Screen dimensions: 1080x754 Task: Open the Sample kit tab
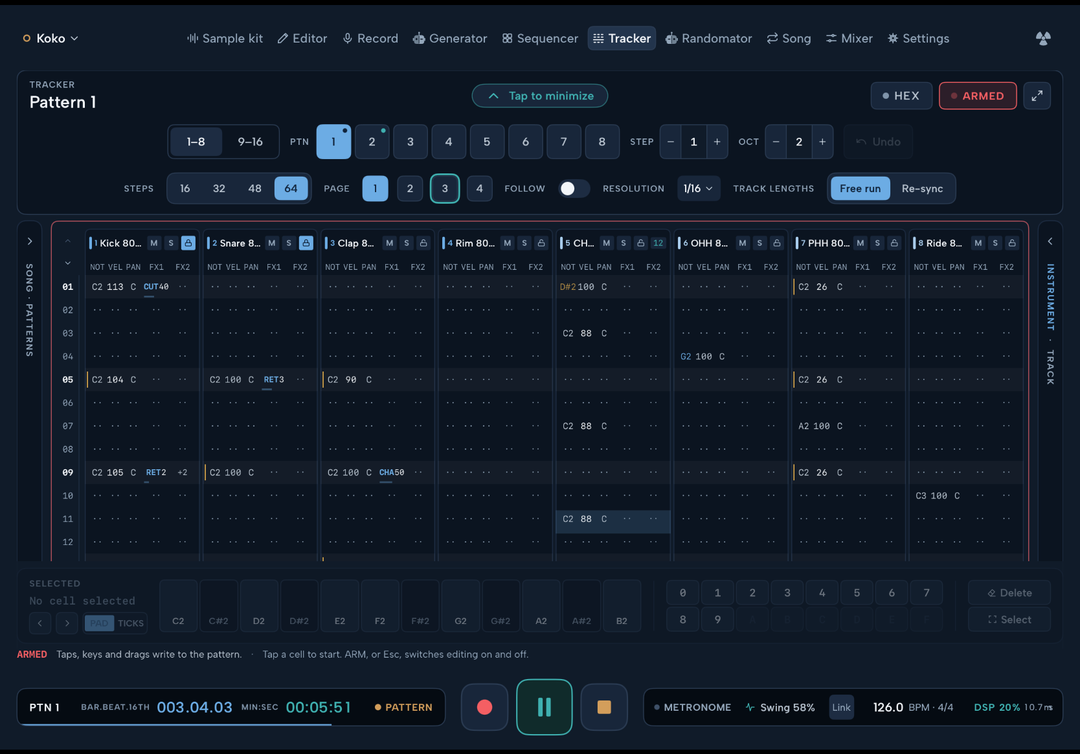225,39
